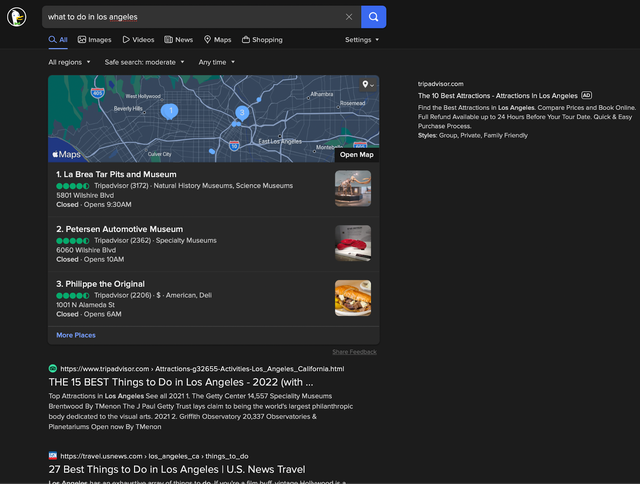Open the 'The 10 Best Attractions' ad title
The image size is (640, 484).
pyautogui.click(x=498, y=95)
